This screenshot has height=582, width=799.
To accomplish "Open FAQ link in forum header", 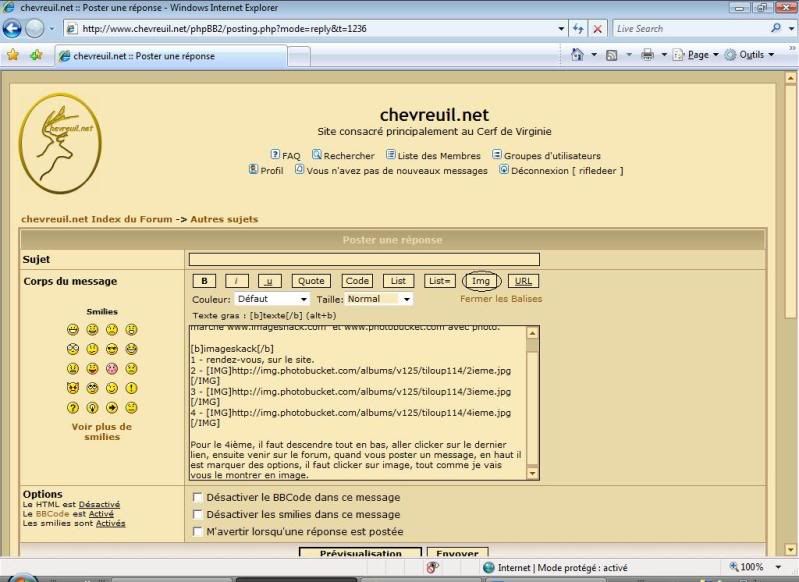I will [x=291, y=156].
